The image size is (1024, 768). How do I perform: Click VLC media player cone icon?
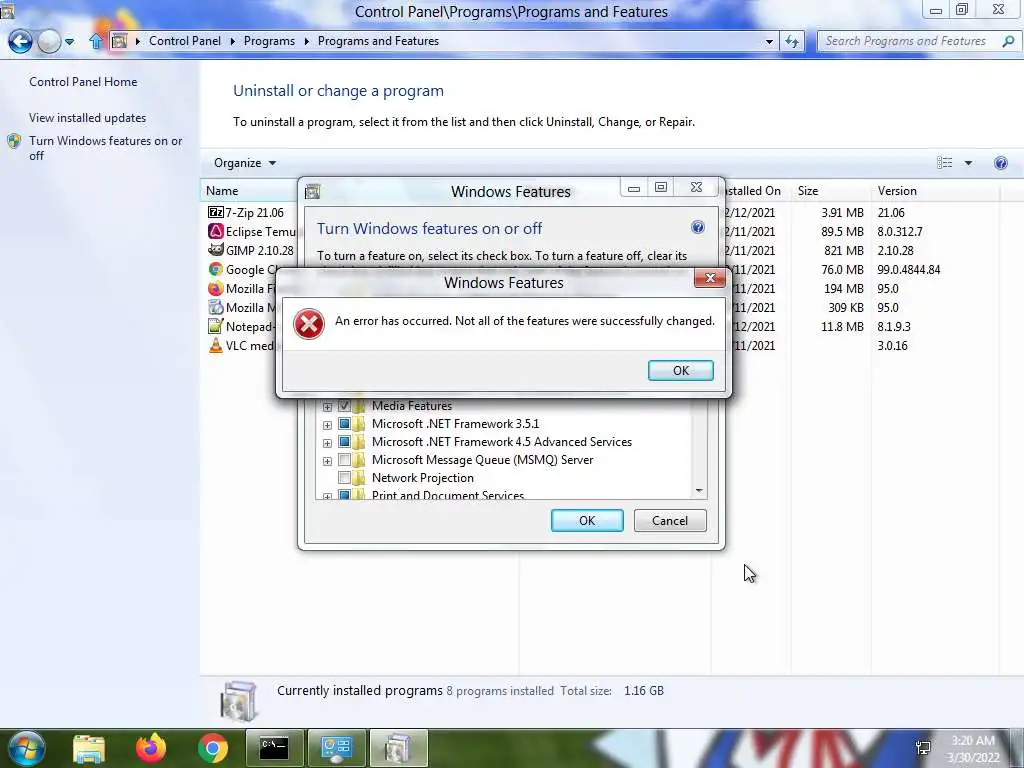[216, 345]
